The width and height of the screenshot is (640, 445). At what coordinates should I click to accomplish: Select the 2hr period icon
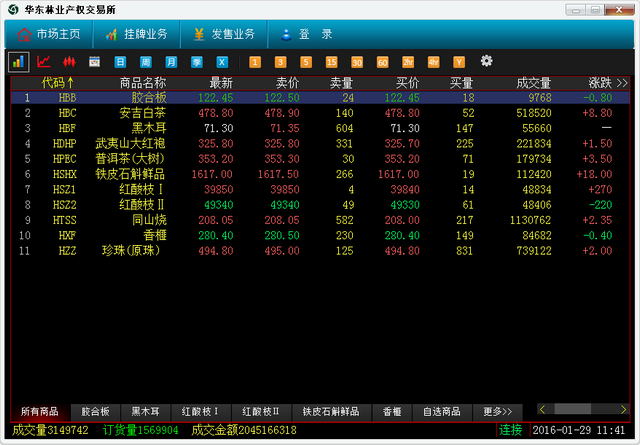(408, 62)
